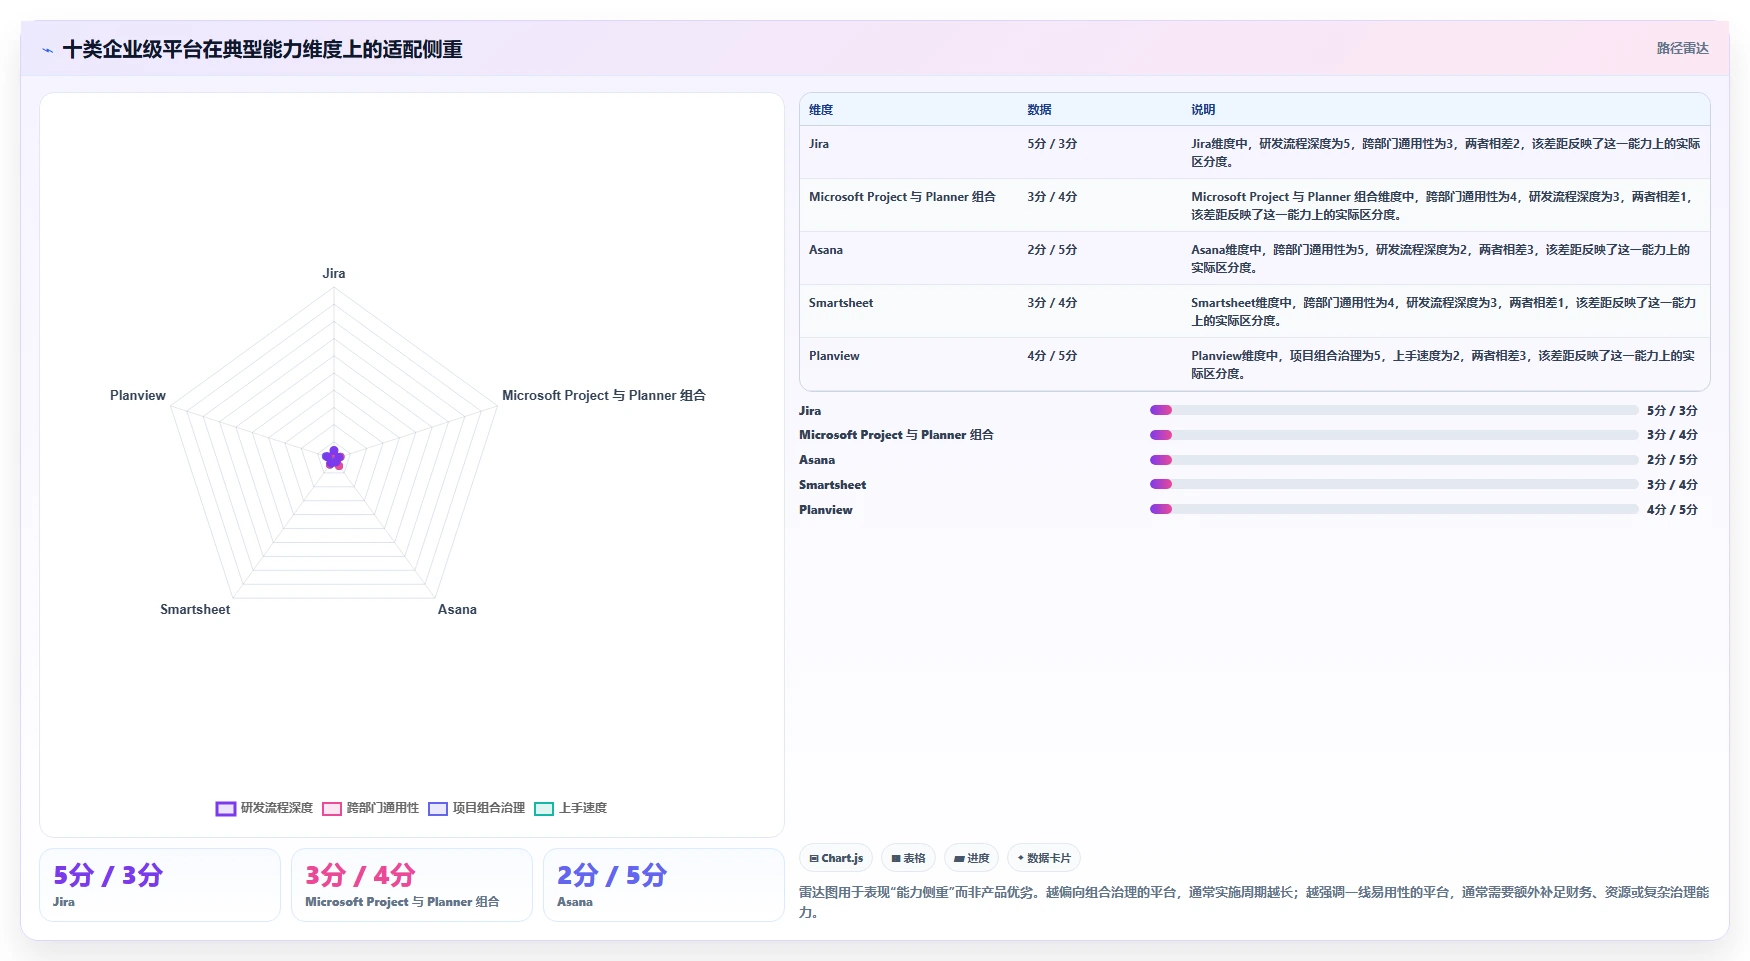Viewport: 1750px width, 961px height.
Task: Open the Microsoft Project 3分 / 4分 data card
Action: [x=412, y=885]
